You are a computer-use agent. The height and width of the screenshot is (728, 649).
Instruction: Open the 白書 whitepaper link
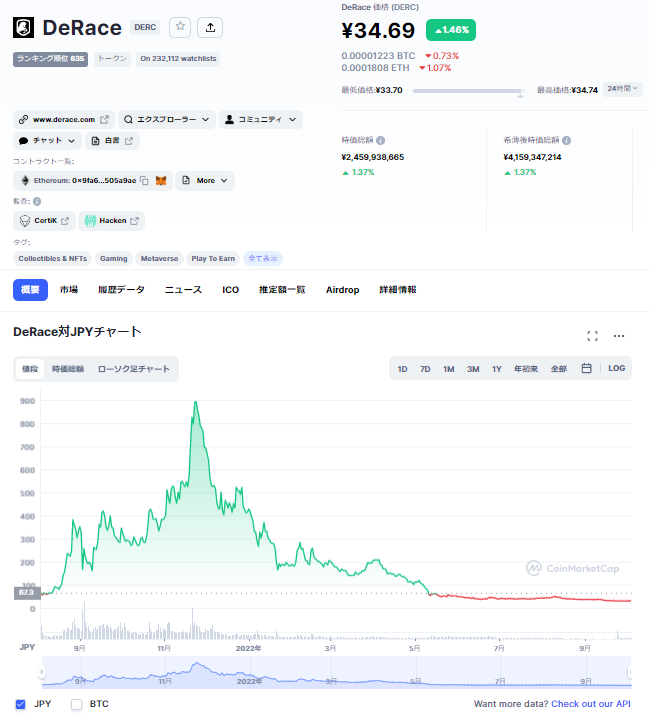112,141
